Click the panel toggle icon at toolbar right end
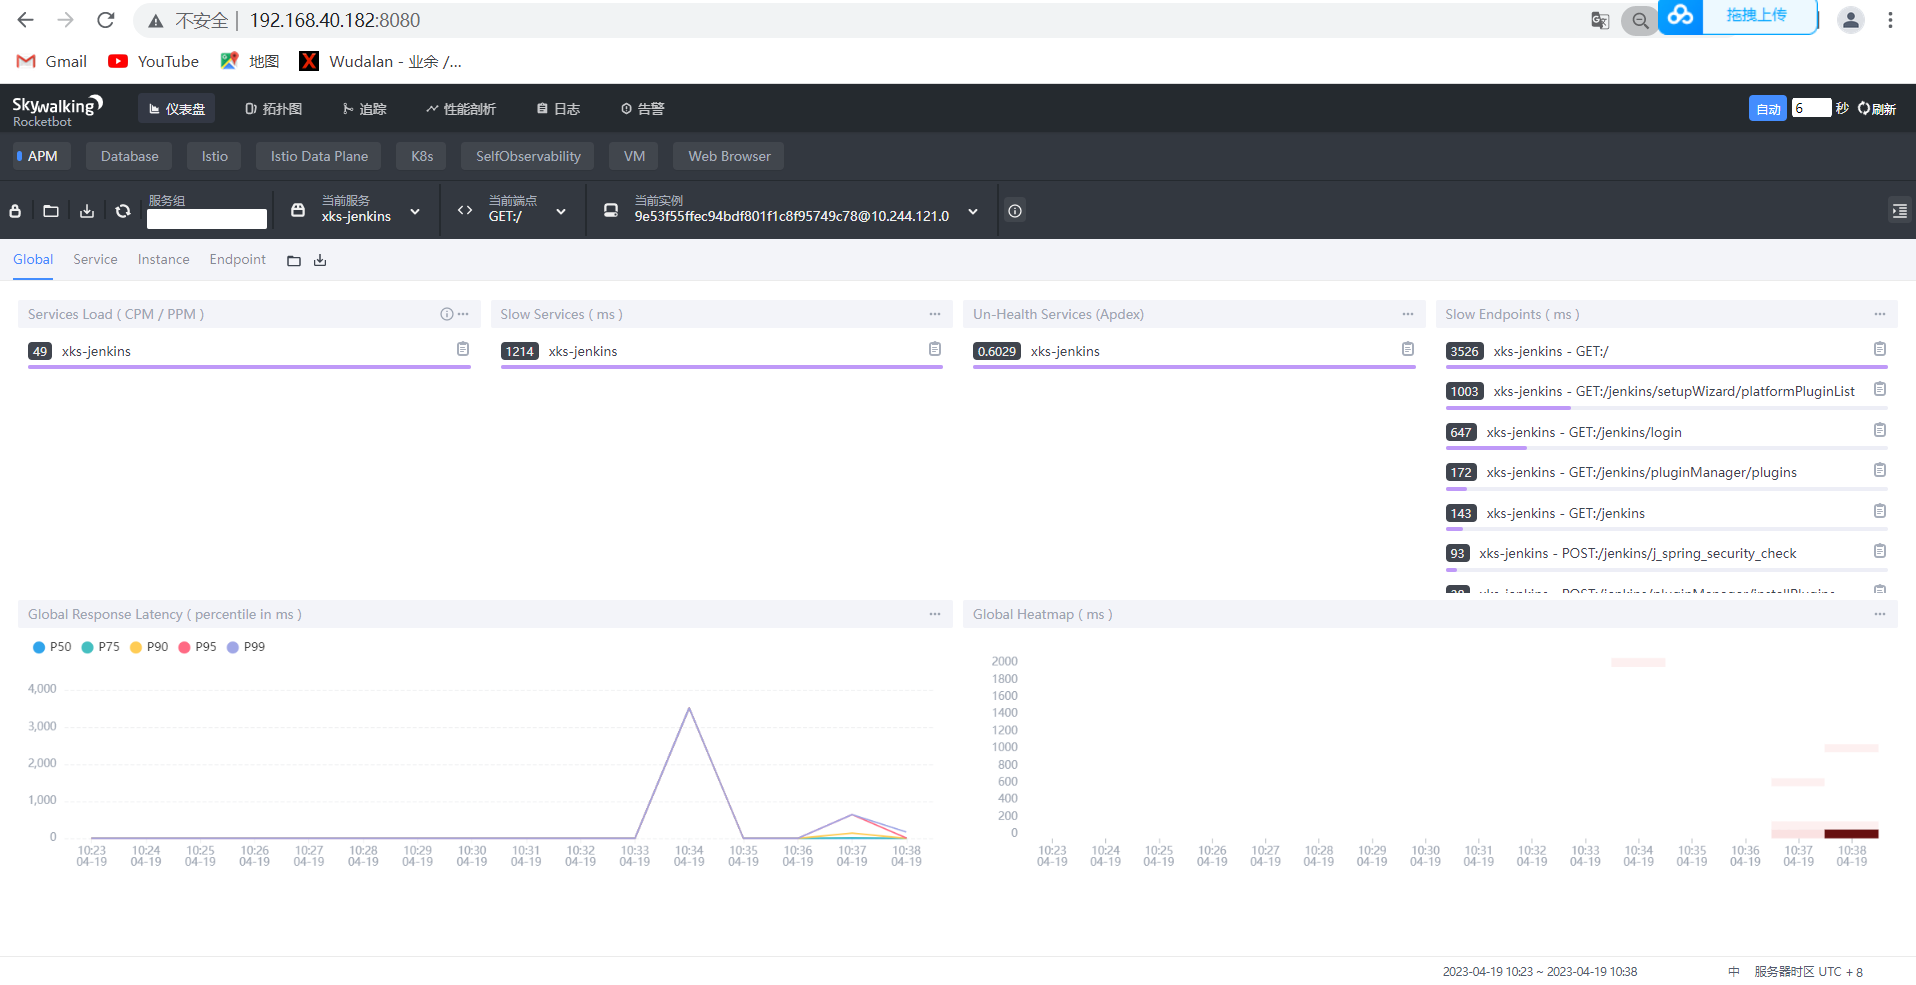Viewport: 1916px width, 985px height. point(1899,211)
